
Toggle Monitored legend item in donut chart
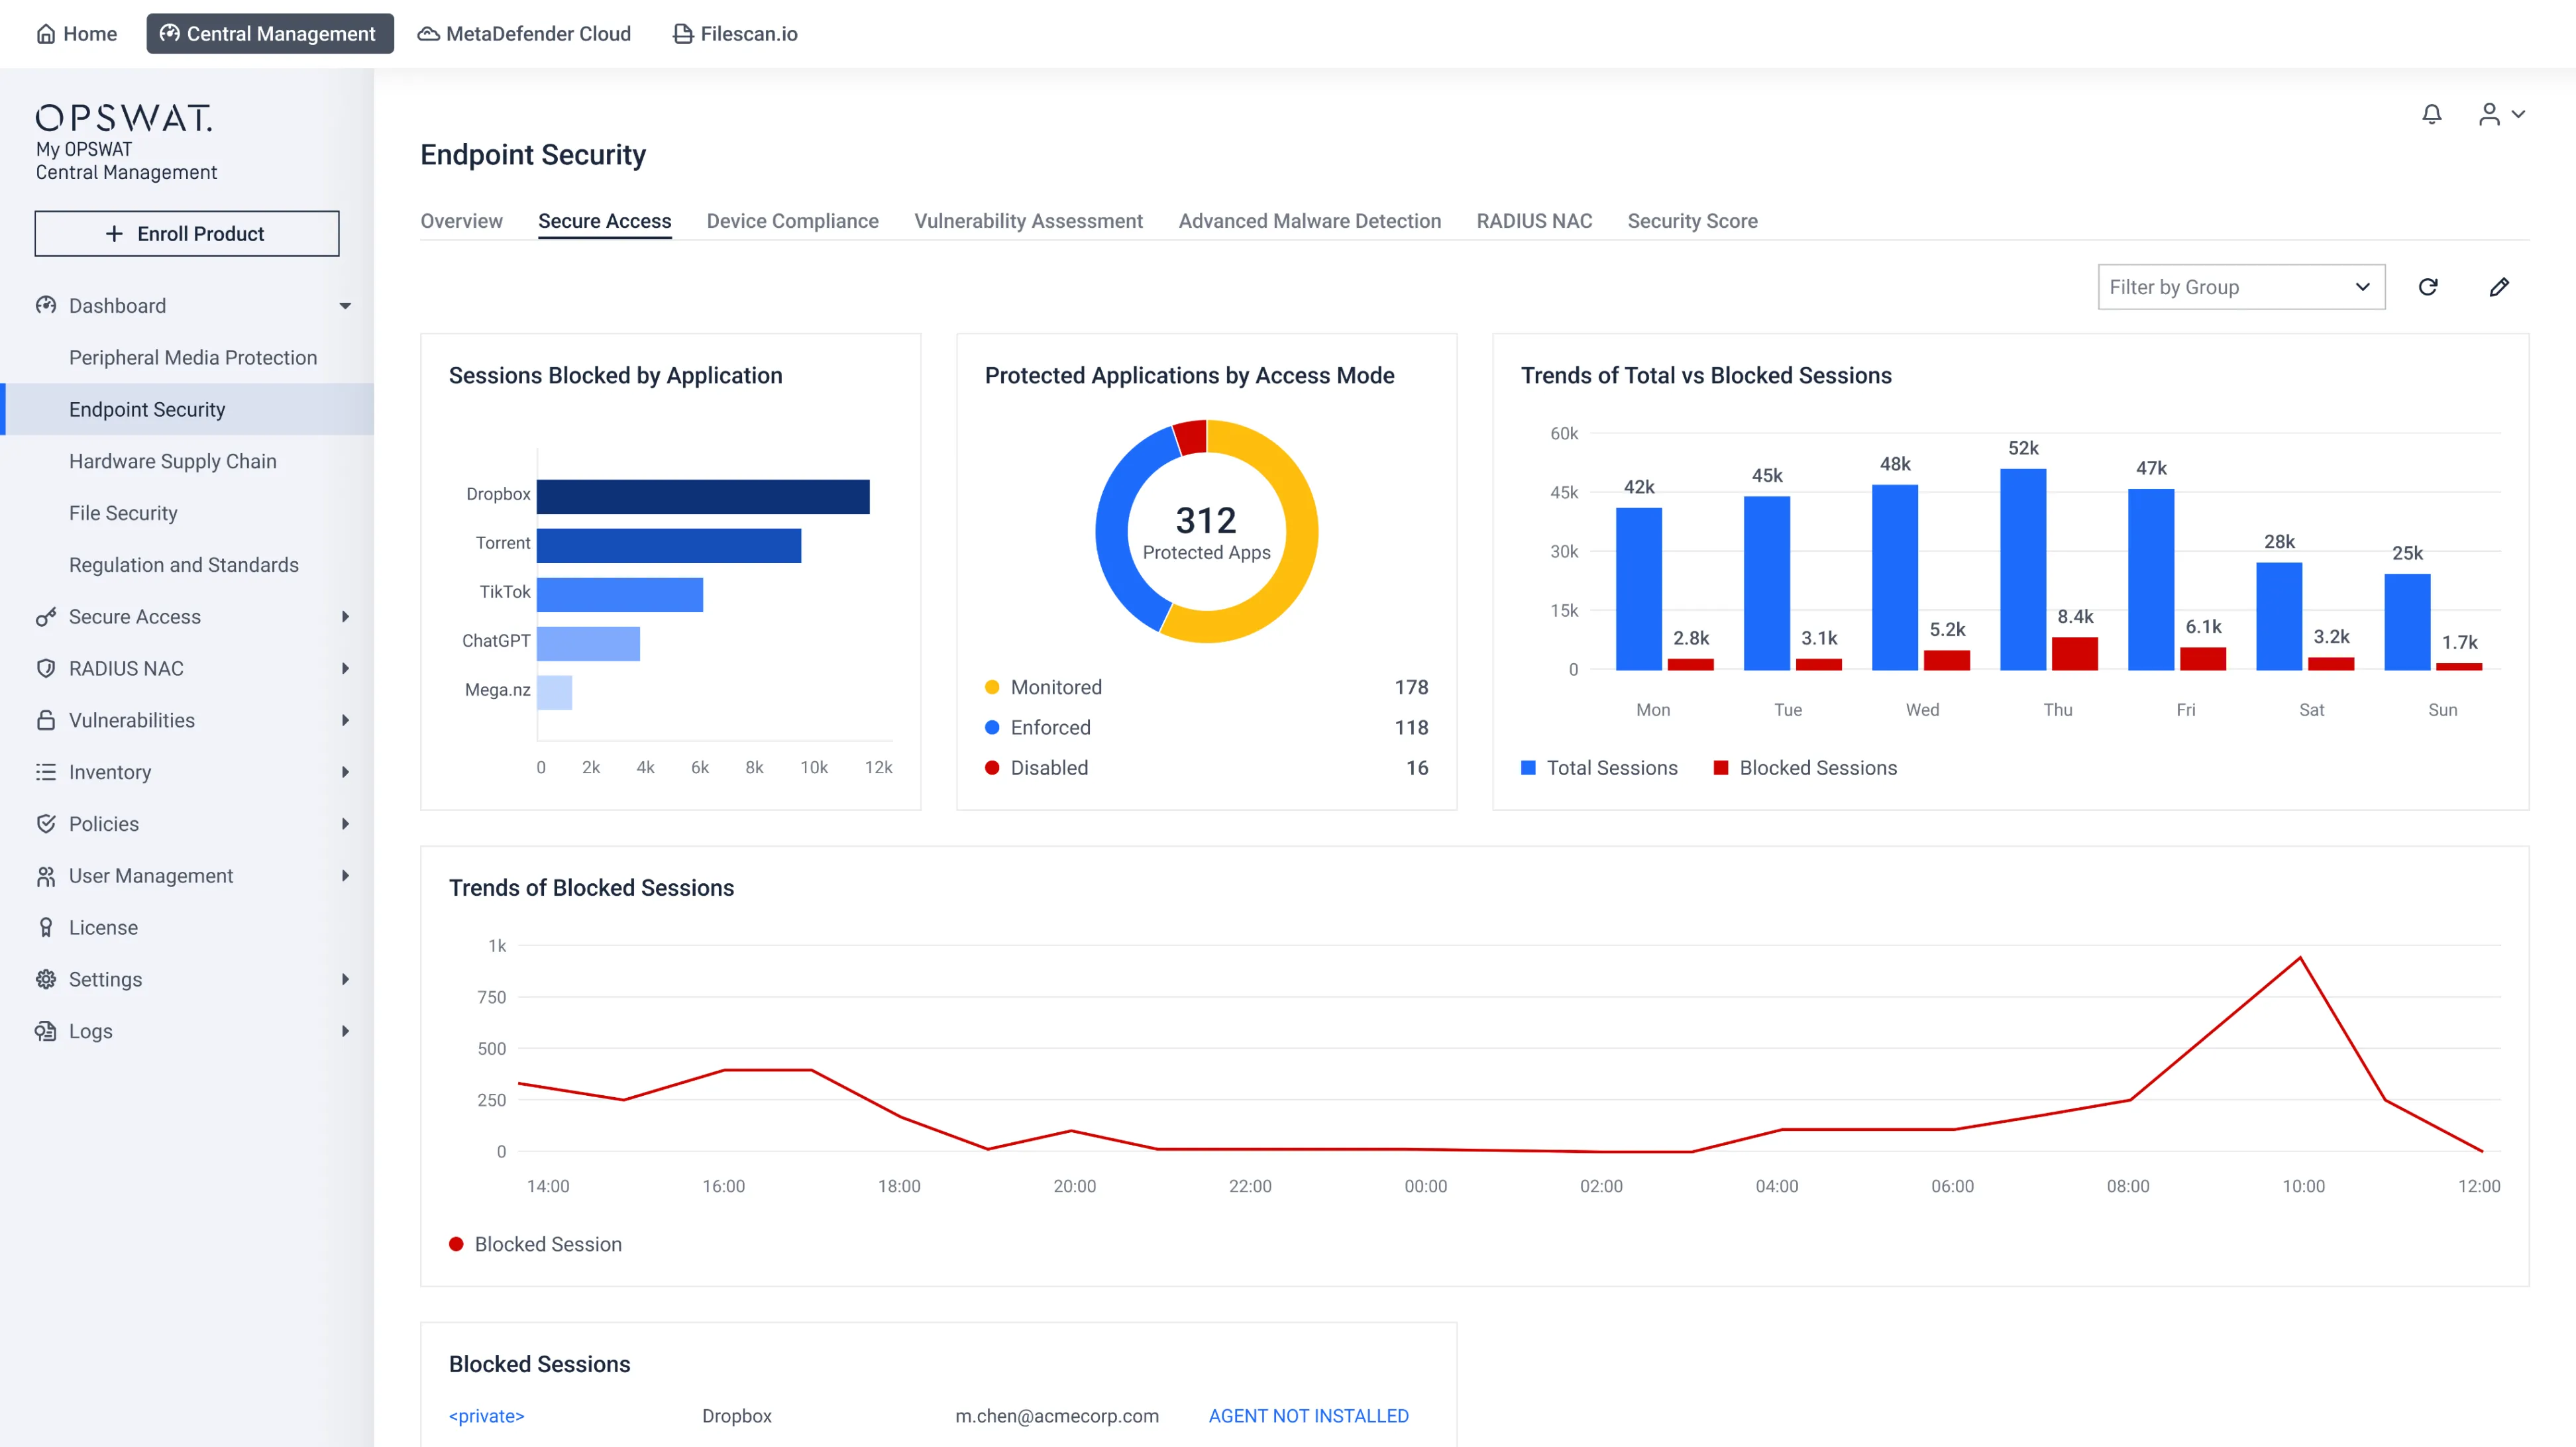(1055, 687)
